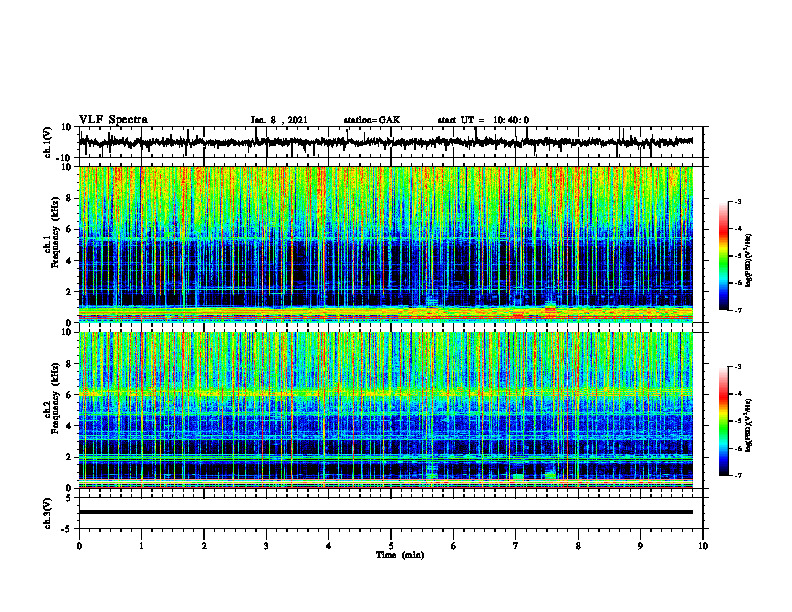Click the "-5" tick on ch.3(V) axis
Image resolution: width=792 pixels, height=612 pixels.
[x=68, y=529]
